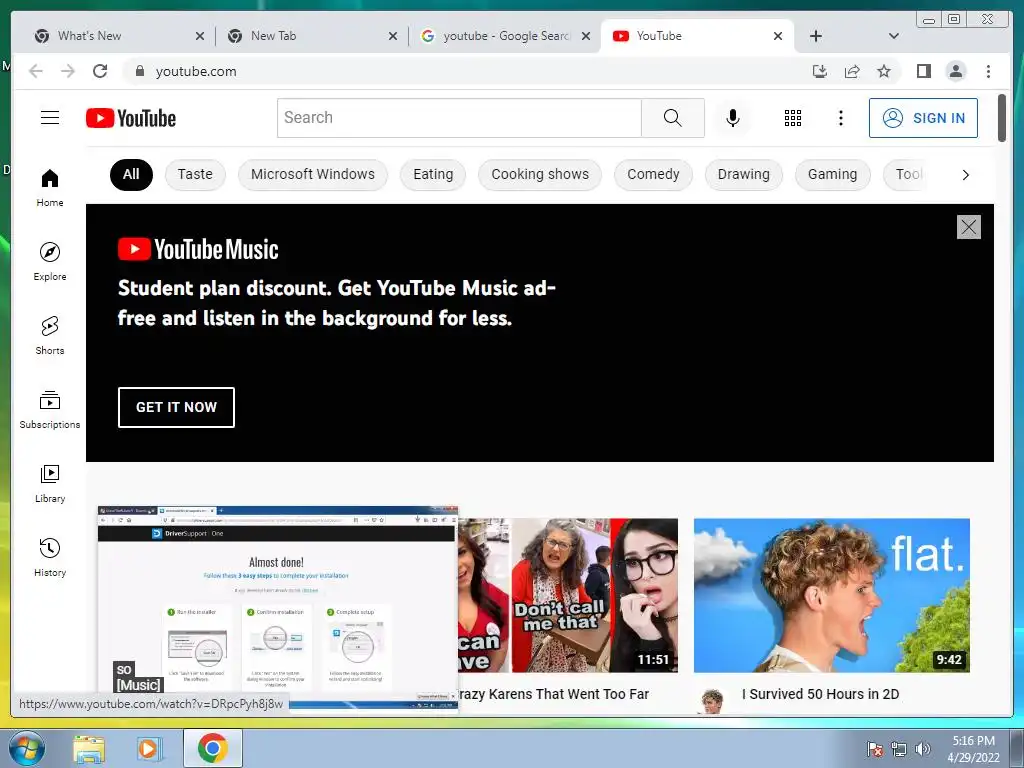Image resolution: width=1024 pixels, height=768 pixels.
Task: Open Chrome profile avatar
Action: 955,71
